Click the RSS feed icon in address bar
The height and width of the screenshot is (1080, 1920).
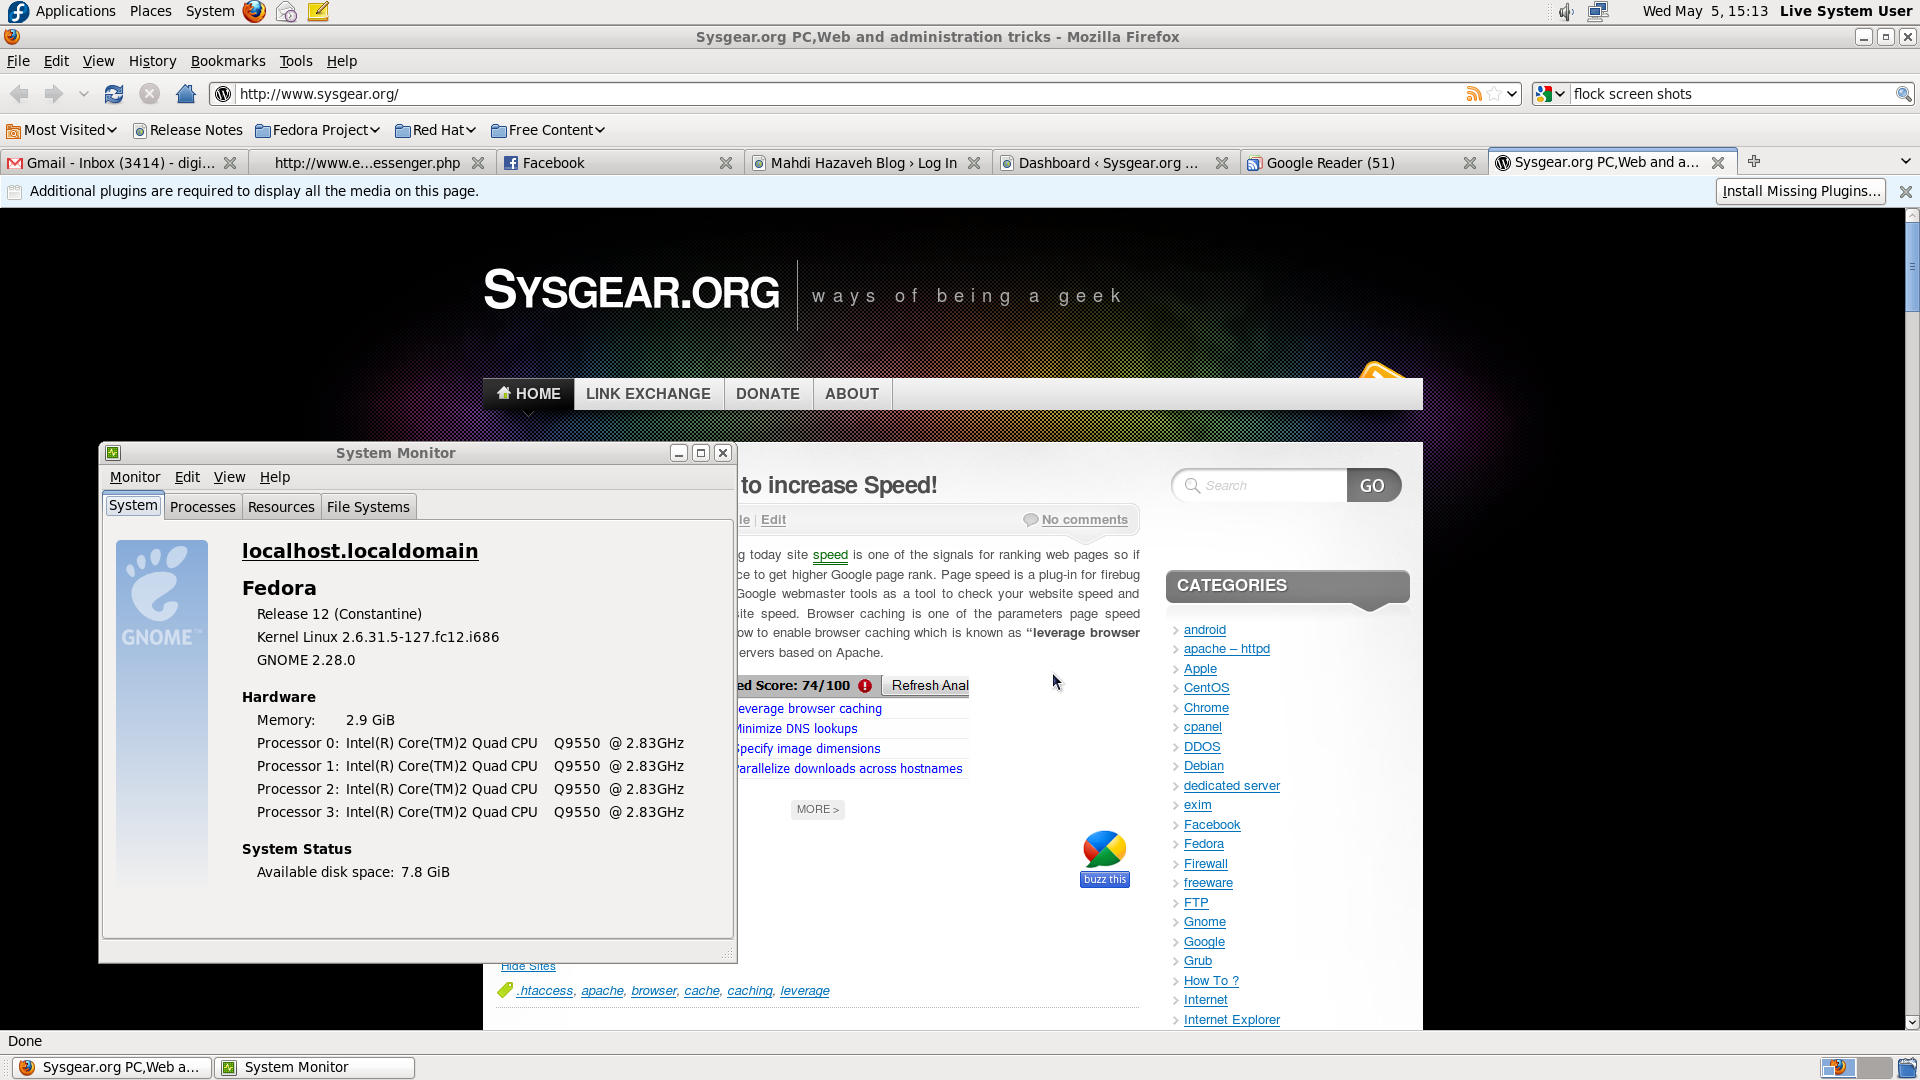pyautogui.click(x=1473, y=94)
